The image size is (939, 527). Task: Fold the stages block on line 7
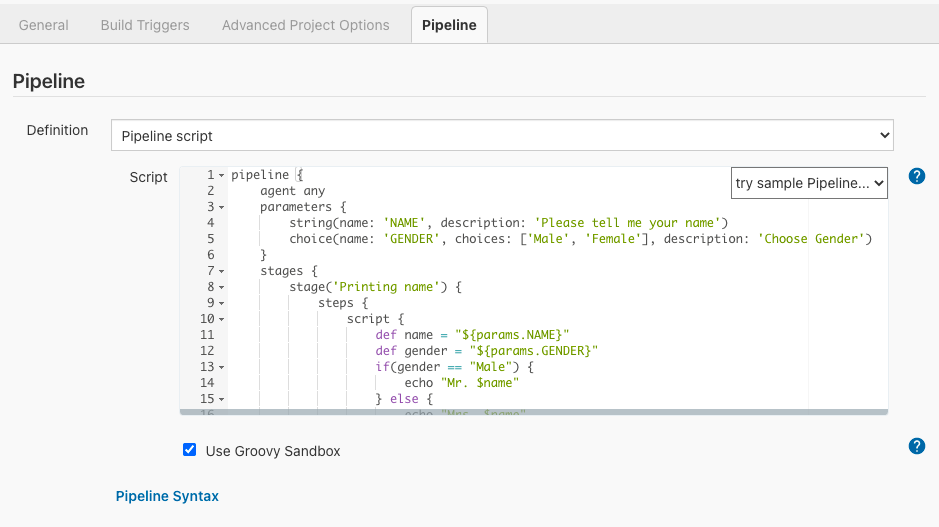point(221,271)
